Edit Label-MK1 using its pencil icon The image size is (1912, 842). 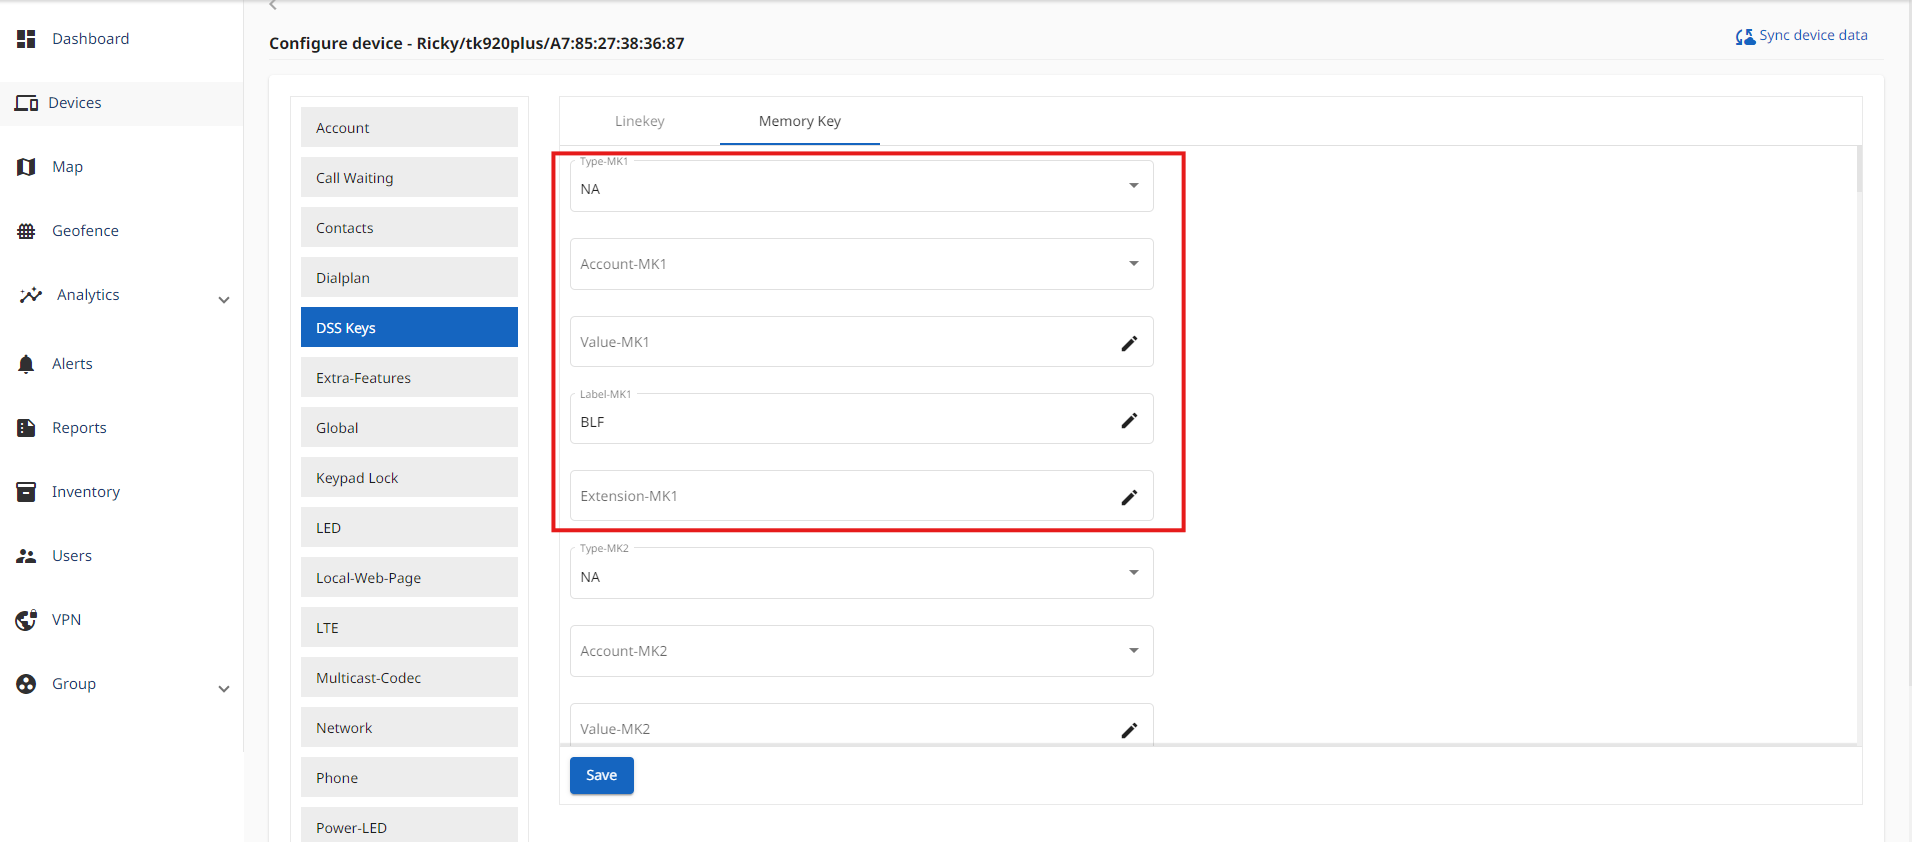pyautogui.click(x=1129, y=421)
